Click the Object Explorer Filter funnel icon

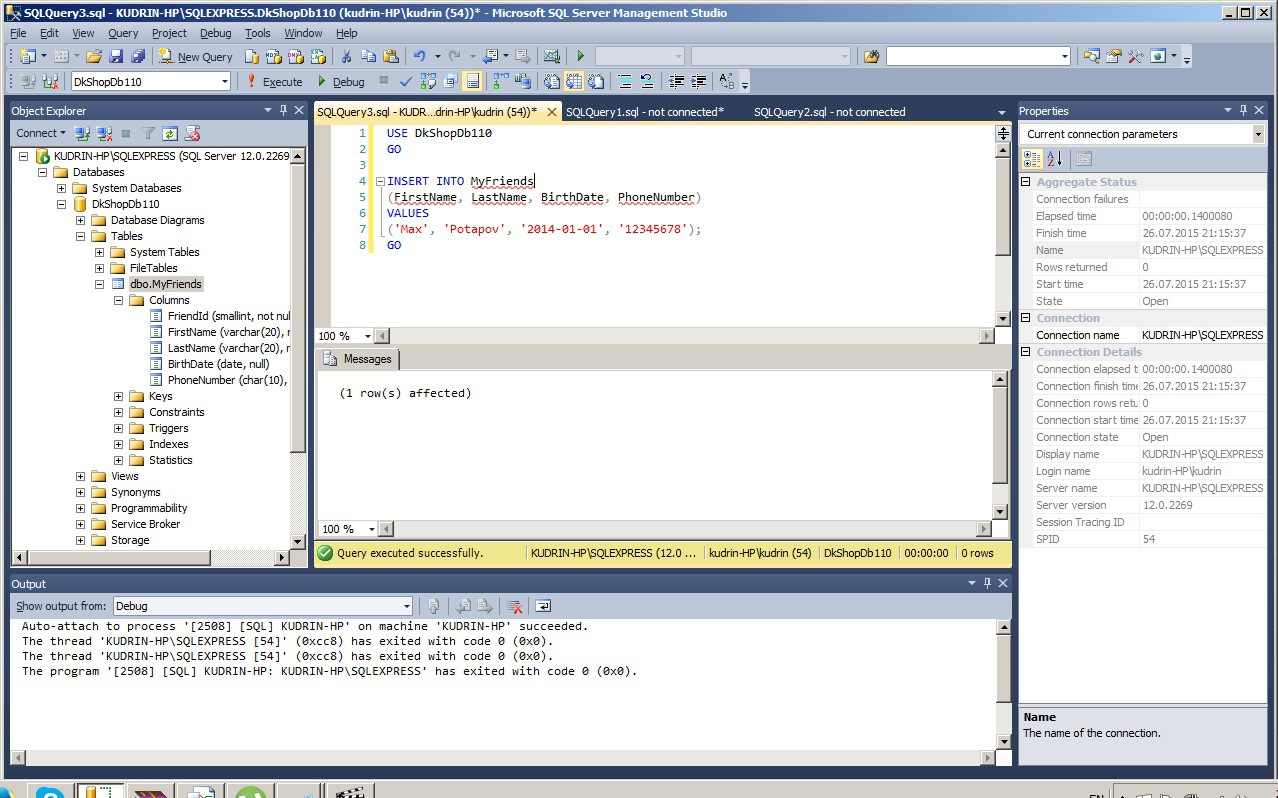(148, 133)
